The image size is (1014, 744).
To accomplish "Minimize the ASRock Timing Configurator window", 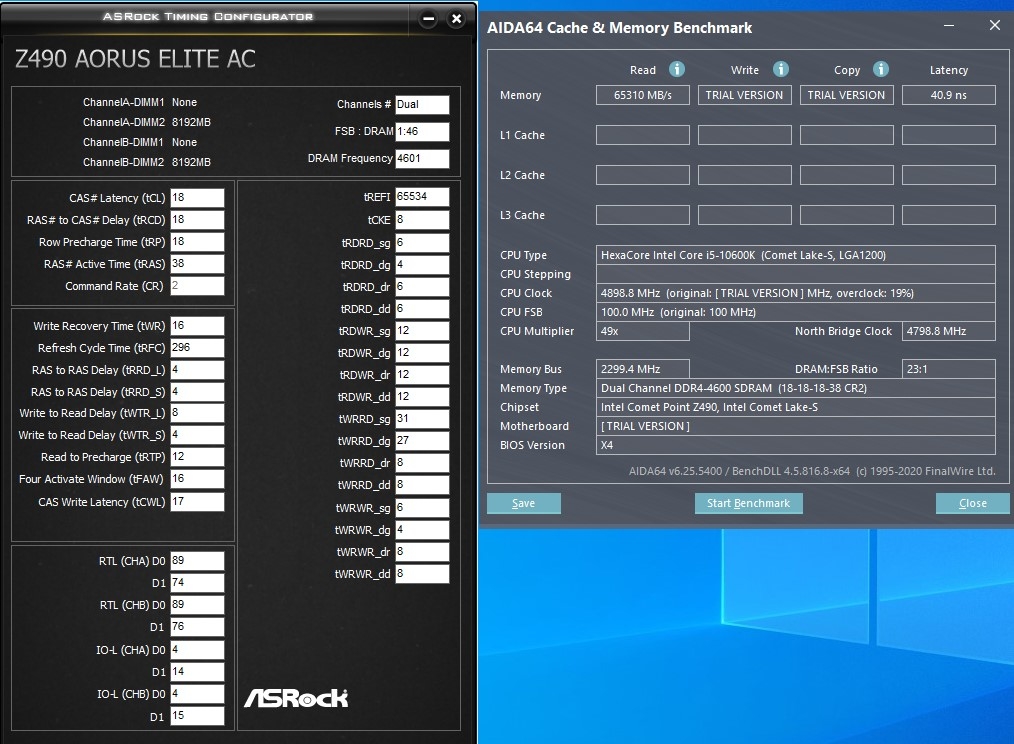I will (x=428, y=19).
